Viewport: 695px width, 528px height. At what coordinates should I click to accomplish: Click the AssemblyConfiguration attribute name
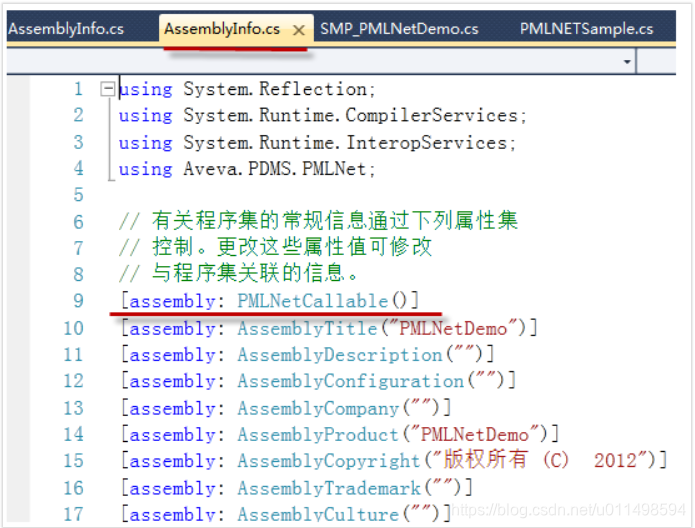[x=350, y=381]
